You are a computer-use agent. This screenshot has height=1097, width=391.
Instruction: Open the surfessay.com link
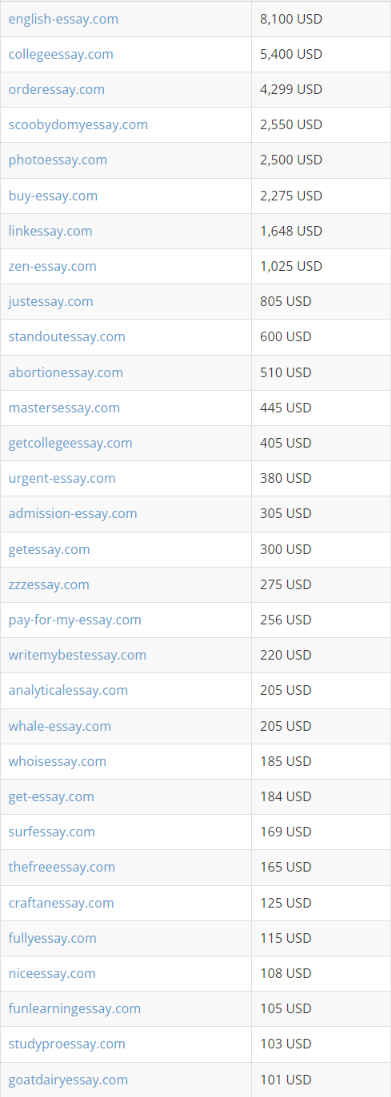pos(52,831)
